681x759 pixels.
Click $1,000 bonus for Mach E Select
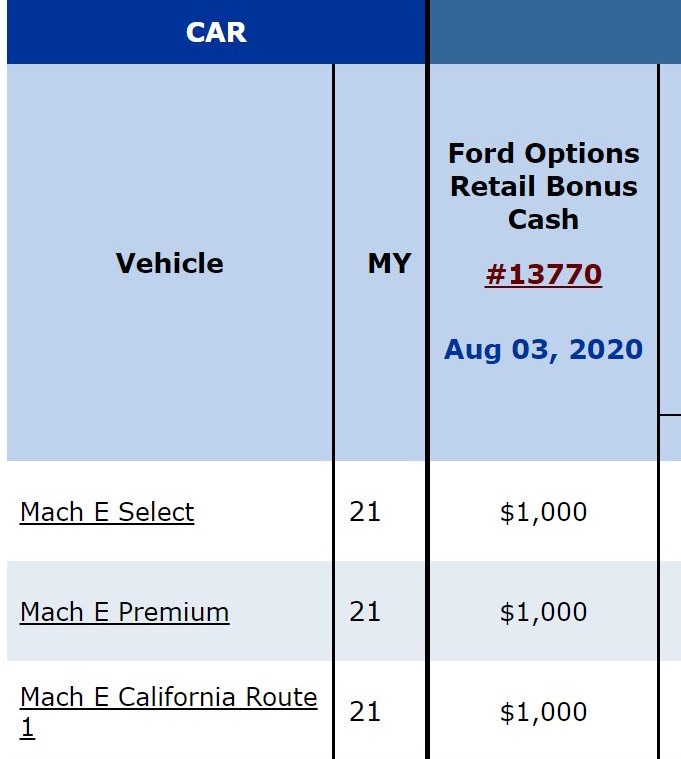pyautogui.click(x=544, y=512)
